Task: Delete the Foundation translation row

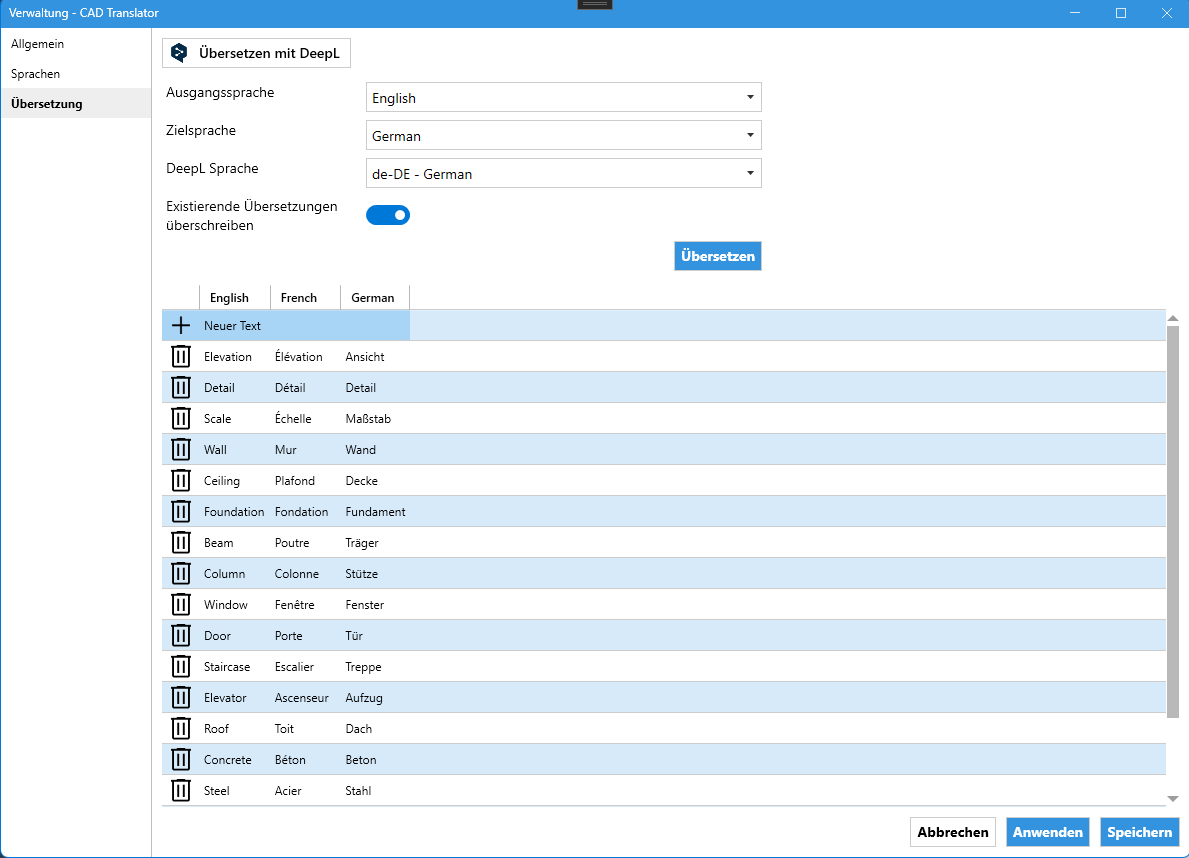Action: [180, 512]
